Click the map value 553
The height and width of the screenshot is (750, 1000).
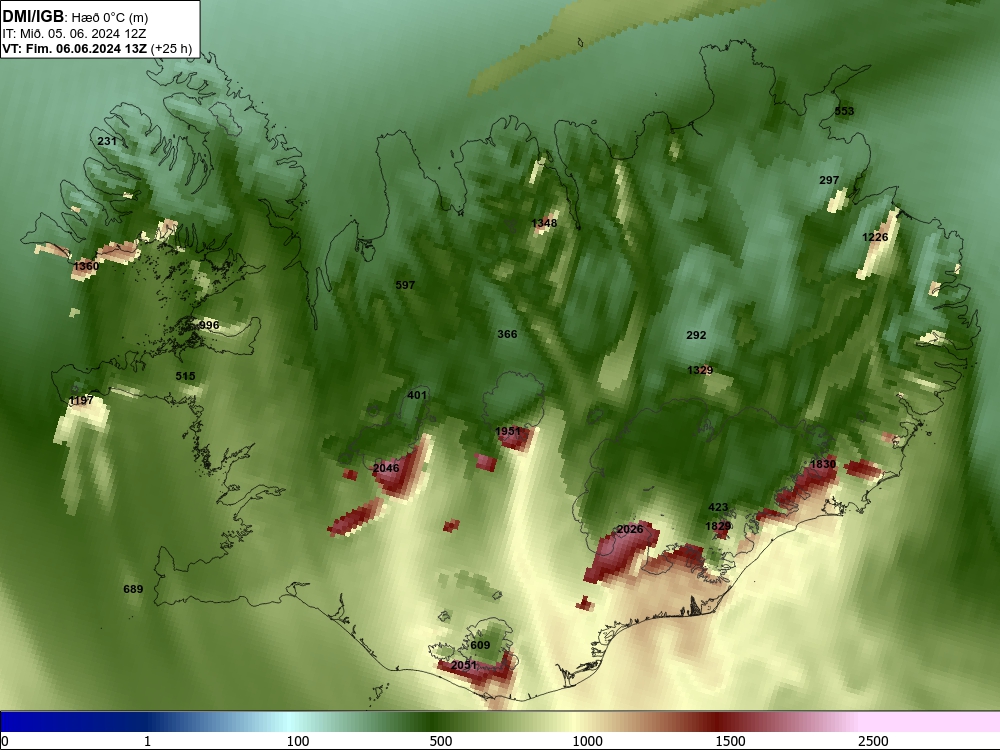844,111
